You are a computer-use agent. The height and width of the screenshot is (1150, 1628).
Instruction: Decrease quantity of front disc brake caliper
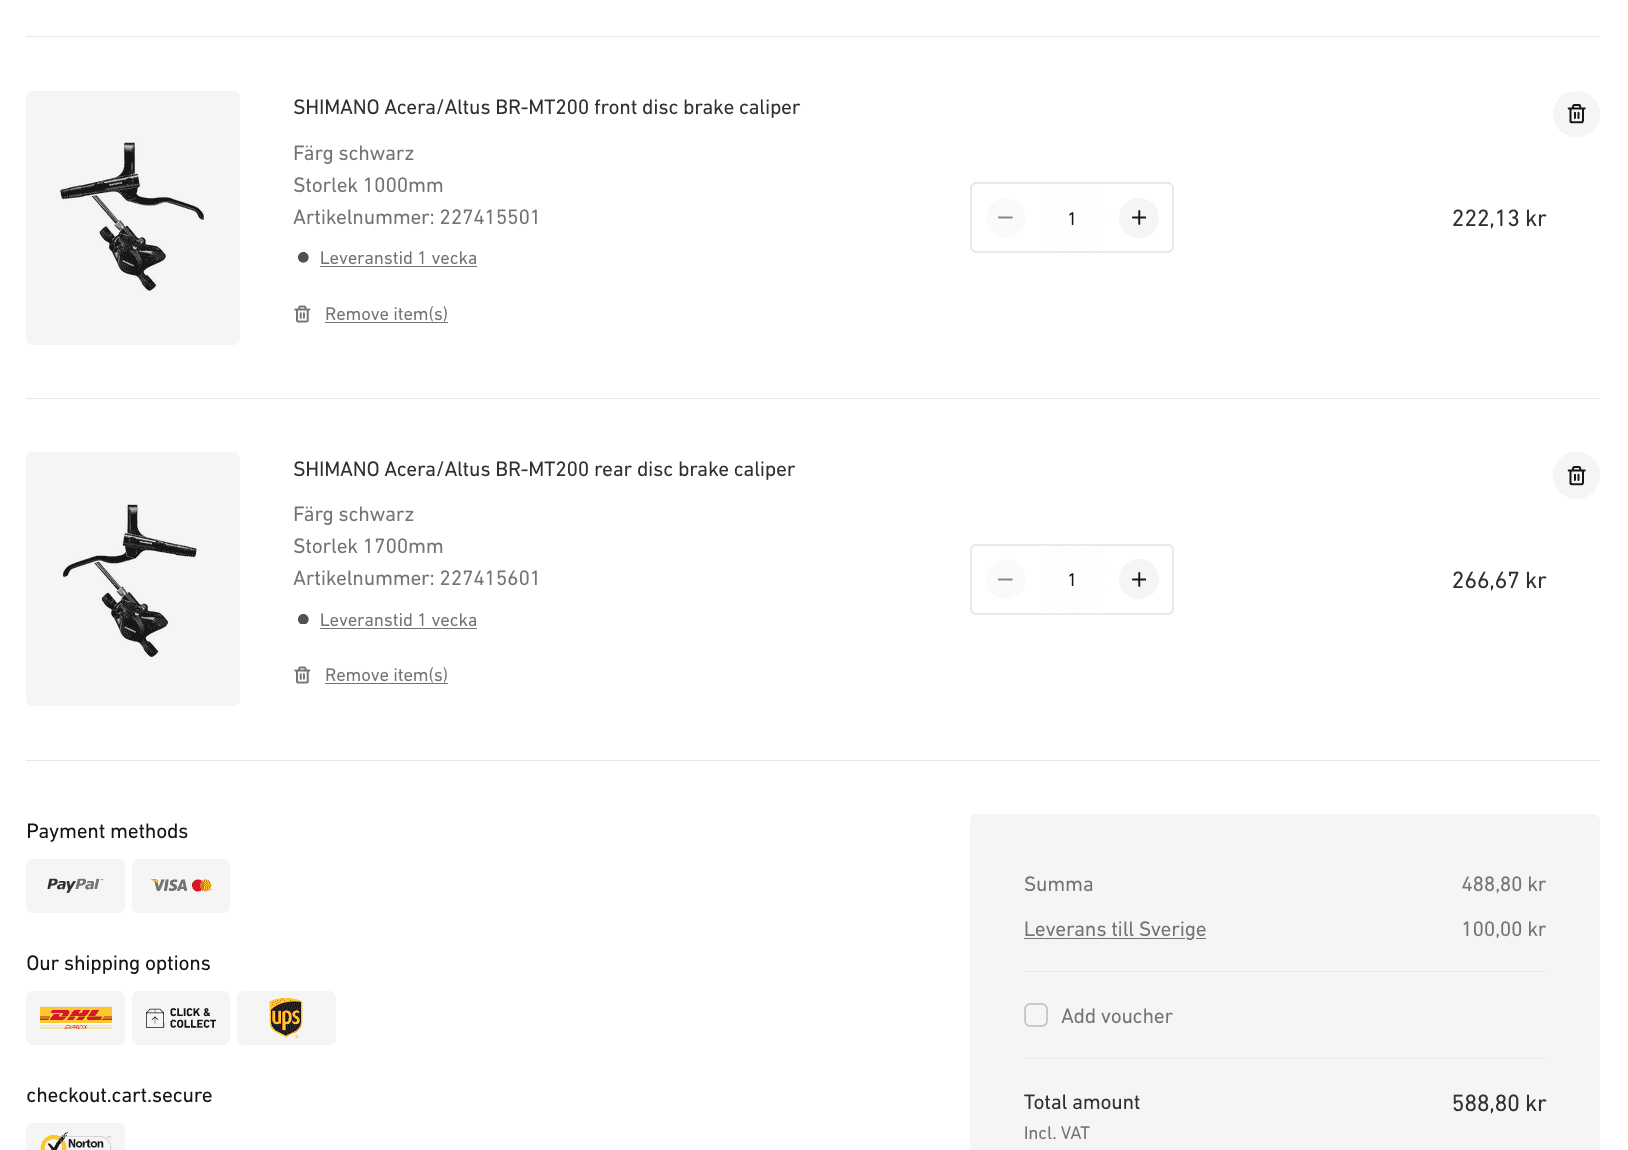[1005, 218]
